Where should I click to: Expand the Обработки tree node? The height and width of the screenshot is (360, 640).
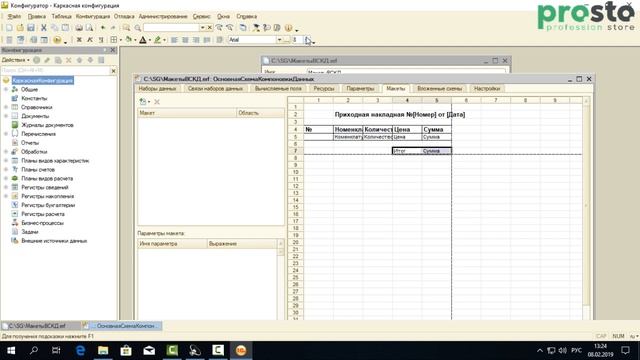coord(6,152)
